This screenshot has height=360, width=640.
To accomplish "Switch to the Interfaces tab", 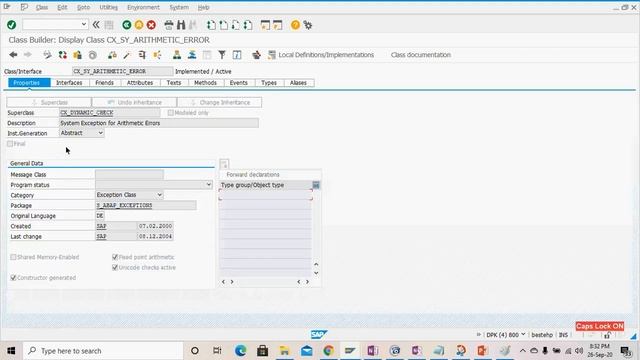I will (69, 83).
